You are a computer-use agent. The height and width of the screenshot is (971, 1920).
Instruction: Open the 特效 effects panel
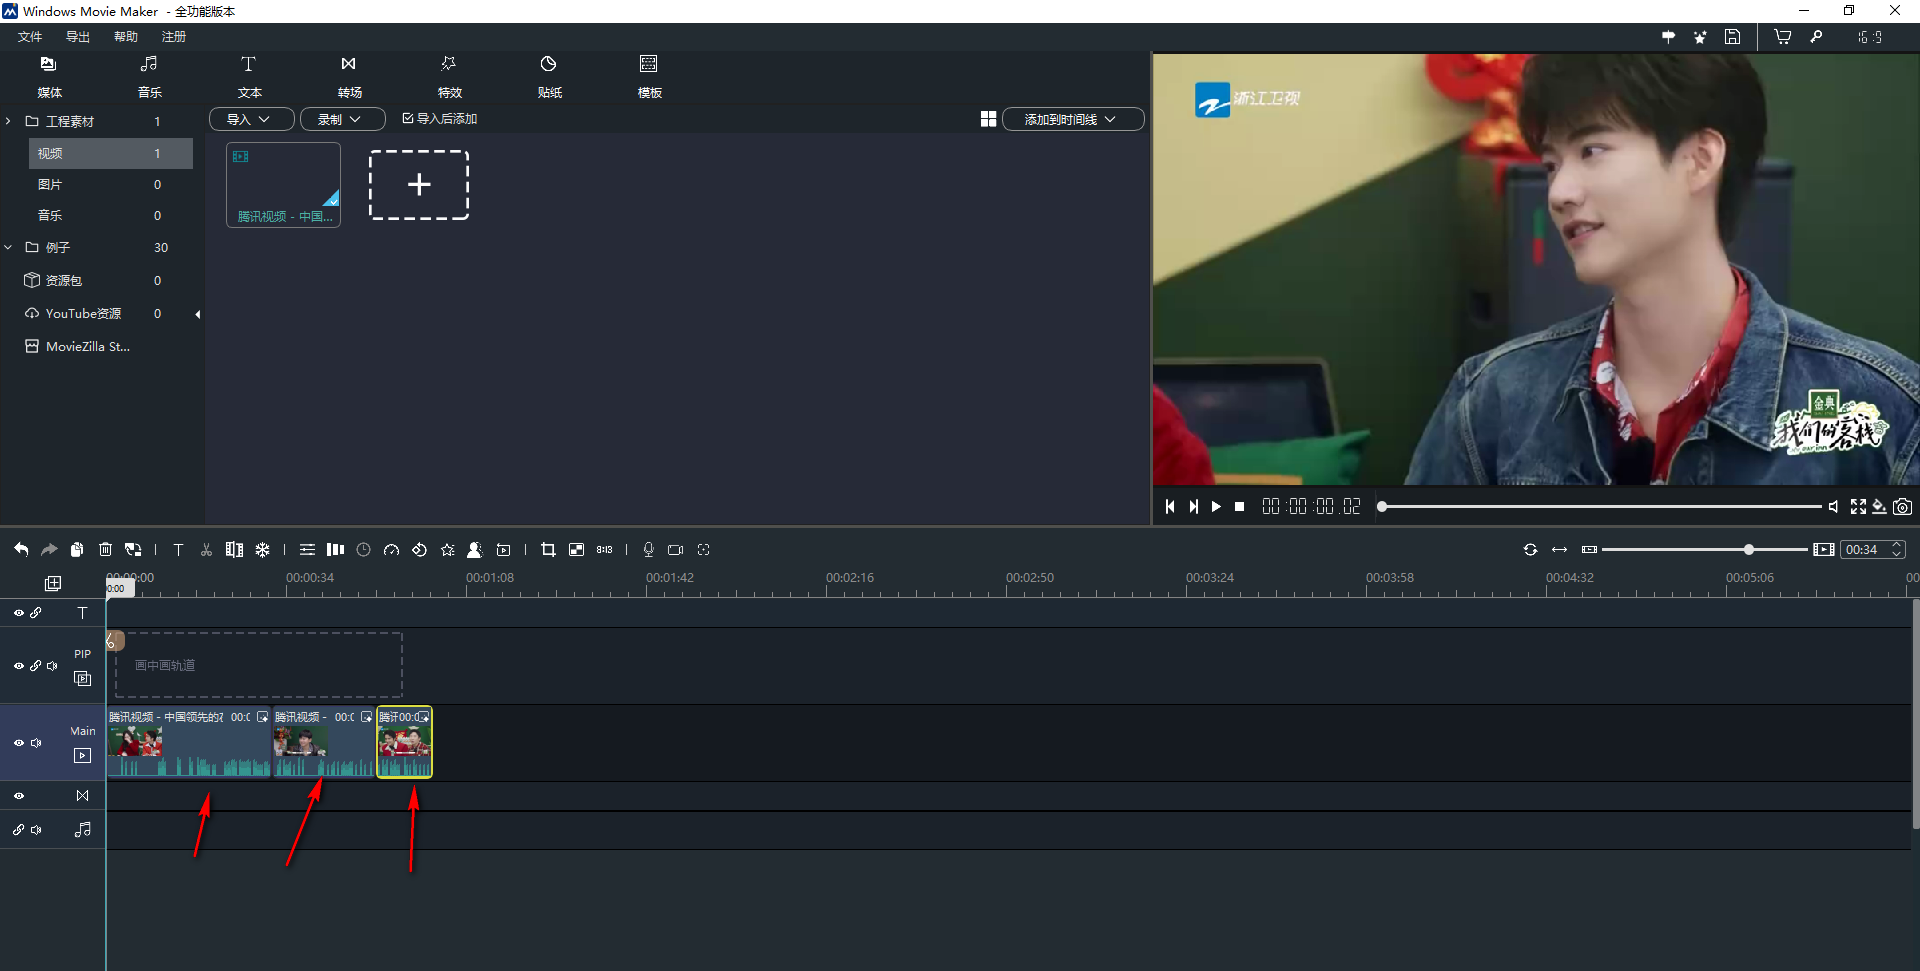pos(449,76)
